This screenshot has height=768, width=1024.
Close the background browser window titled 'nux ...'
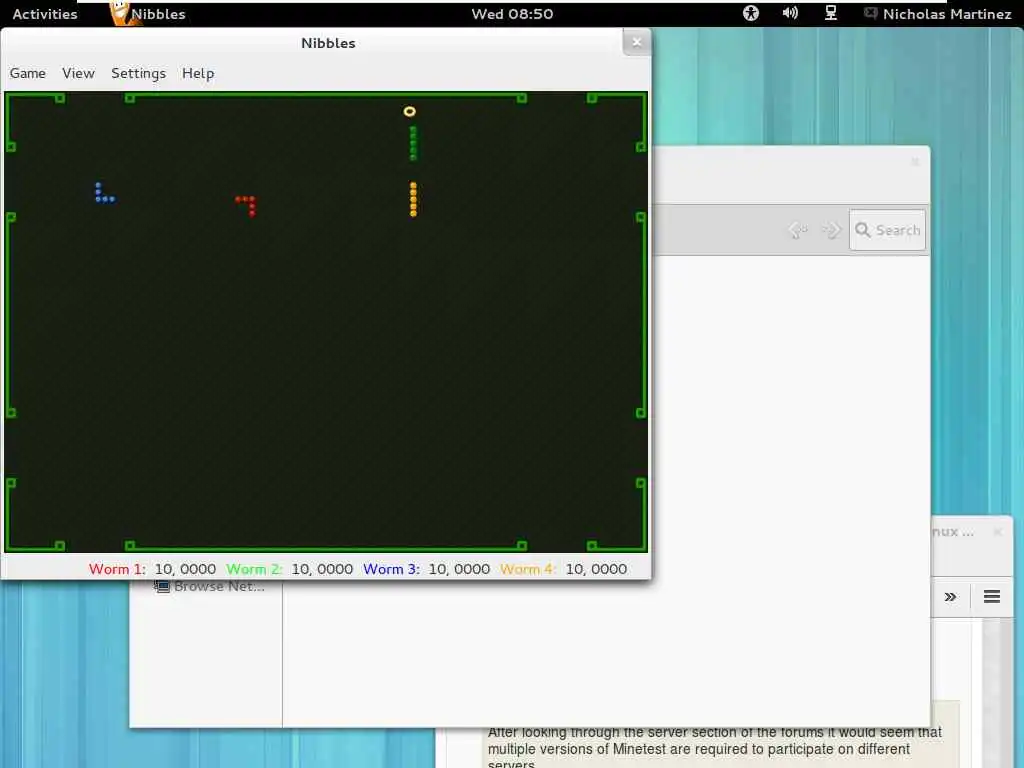tap(997, 532)
